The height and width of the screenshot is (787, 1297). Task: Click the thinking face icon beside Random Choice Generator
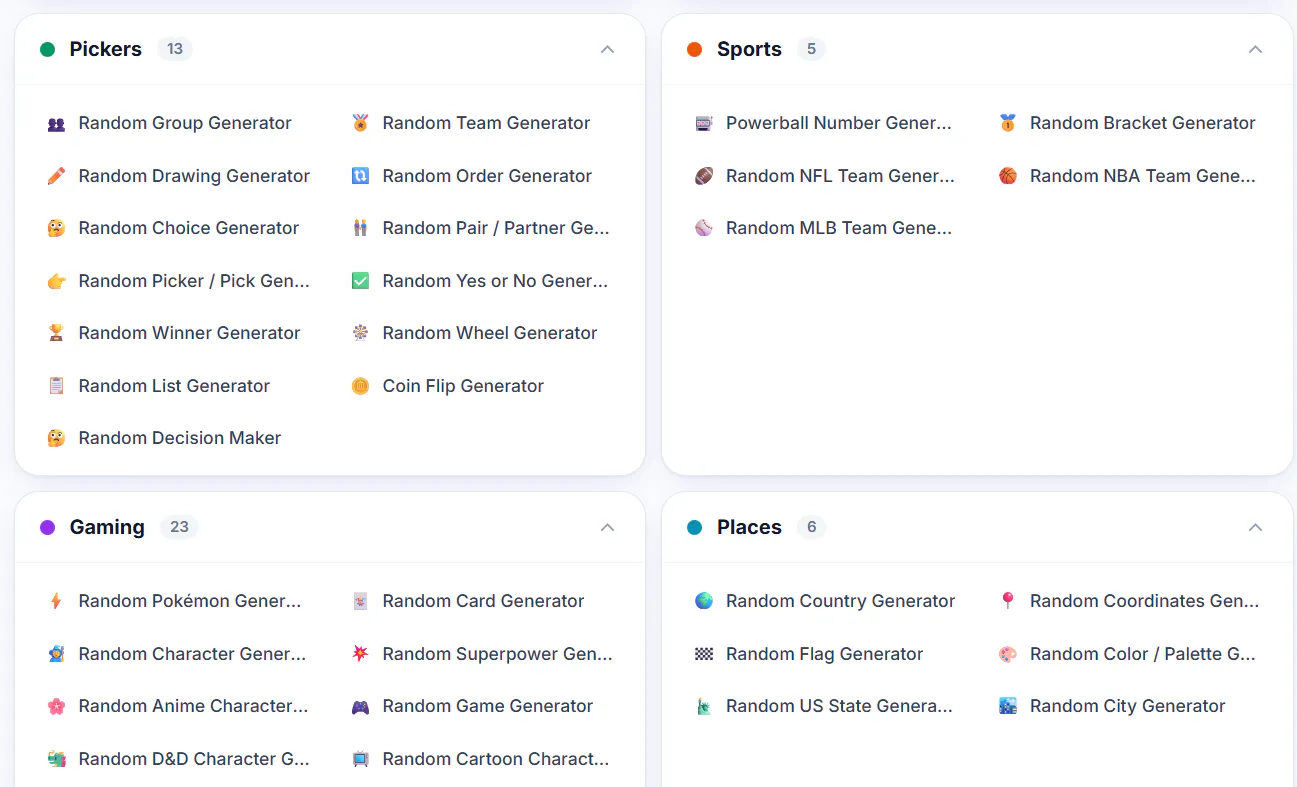point(56,228)
